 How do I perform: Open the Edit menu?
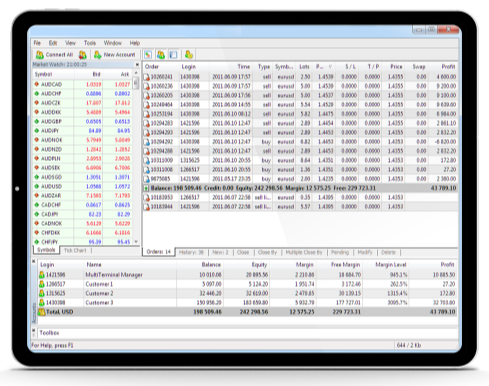point(53,43)
